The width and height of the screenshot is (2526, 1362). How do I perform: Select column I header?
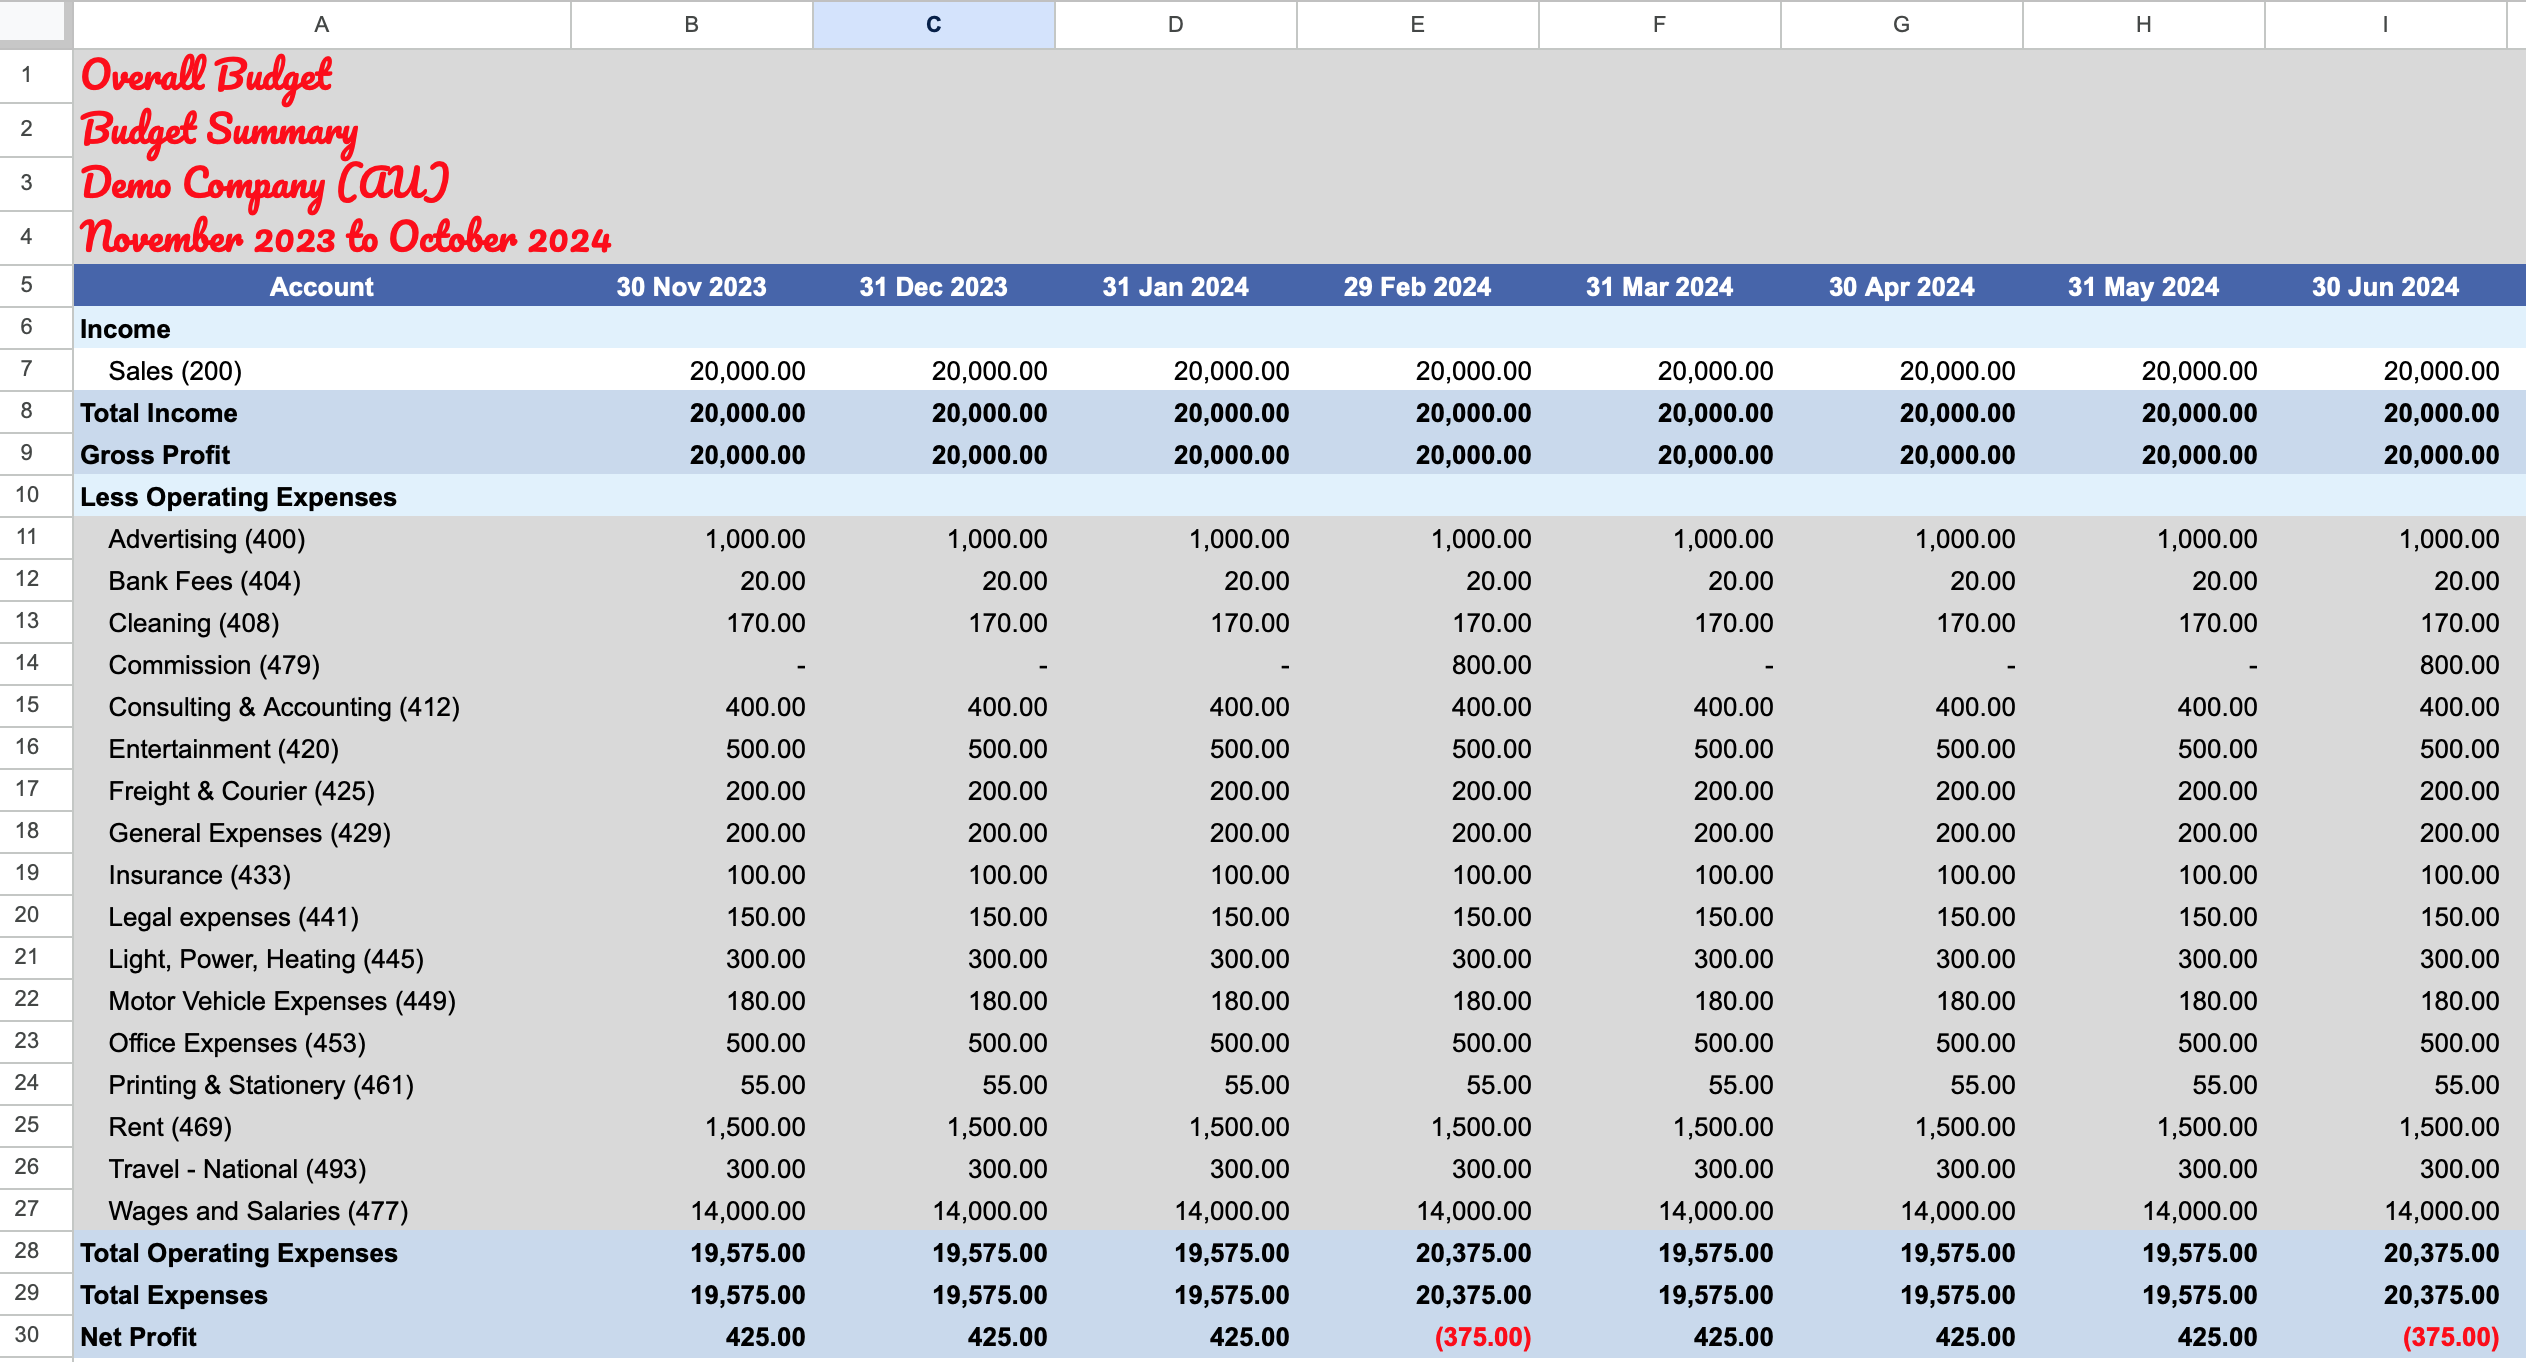2385,24
